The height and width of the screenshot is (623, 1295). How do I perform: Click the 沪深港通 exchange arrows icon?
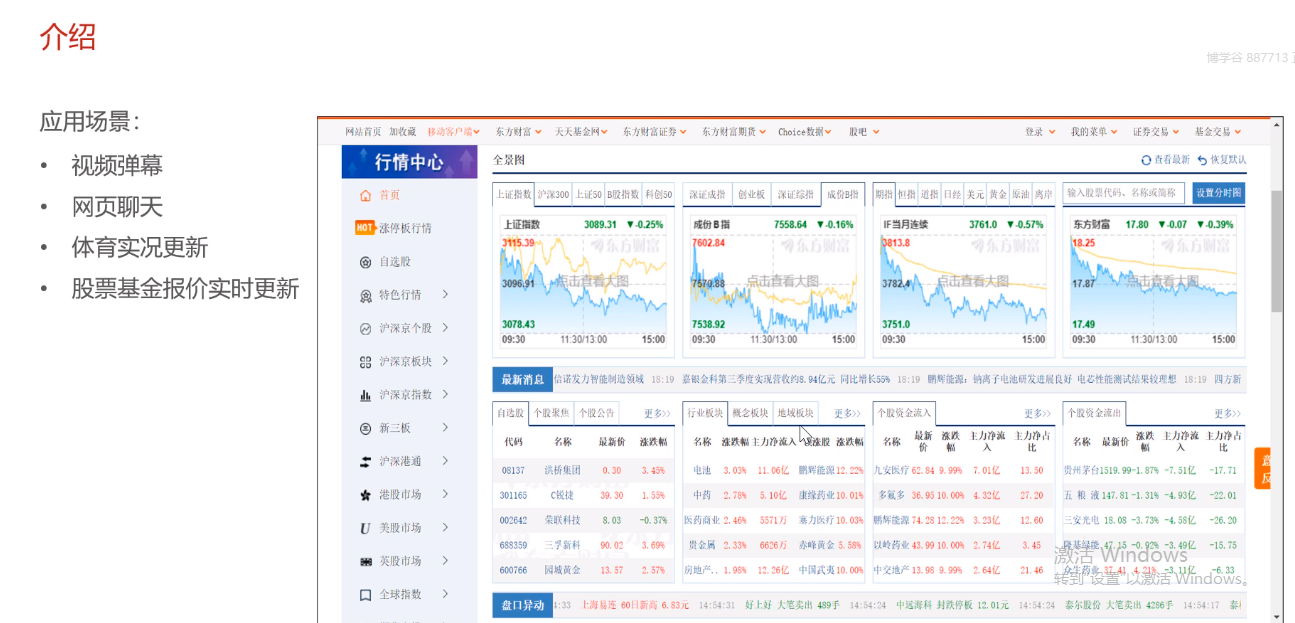tap(365, 461)
